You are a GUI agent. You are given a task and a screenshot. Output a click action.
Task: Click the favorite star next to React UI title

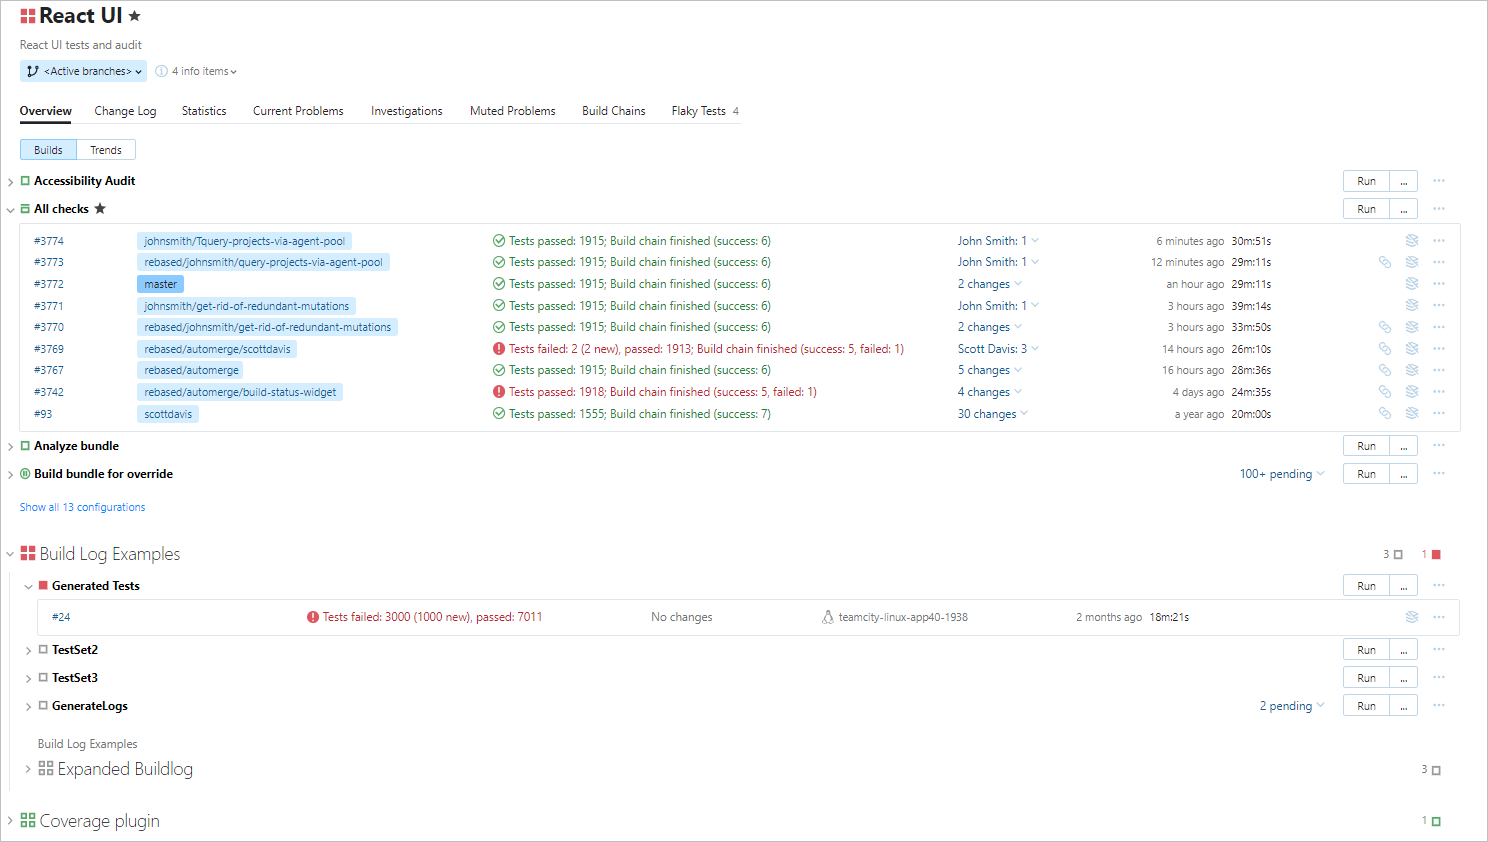[135, 16]
